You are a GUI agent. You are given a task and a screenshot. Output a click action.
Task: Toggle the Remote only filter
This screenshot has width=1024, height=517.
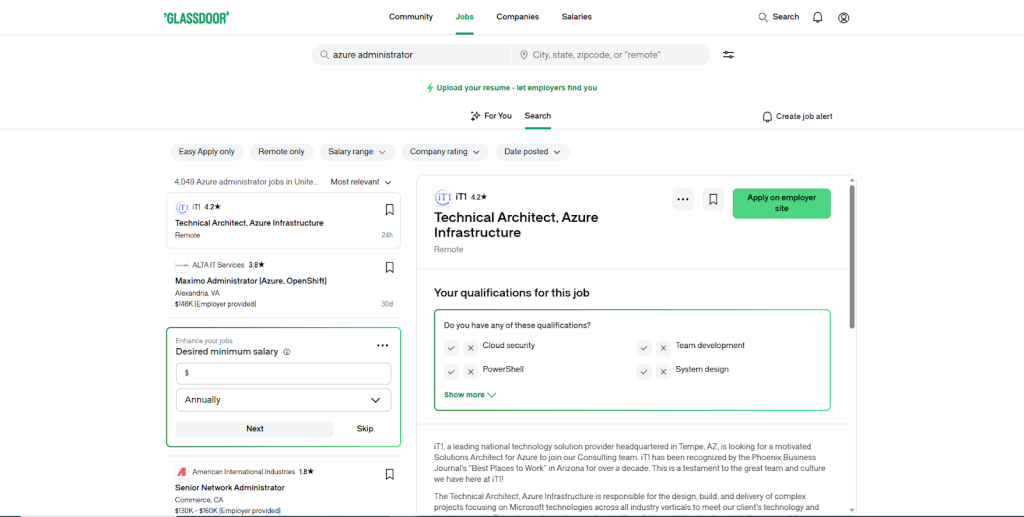(x=281, y=151)
